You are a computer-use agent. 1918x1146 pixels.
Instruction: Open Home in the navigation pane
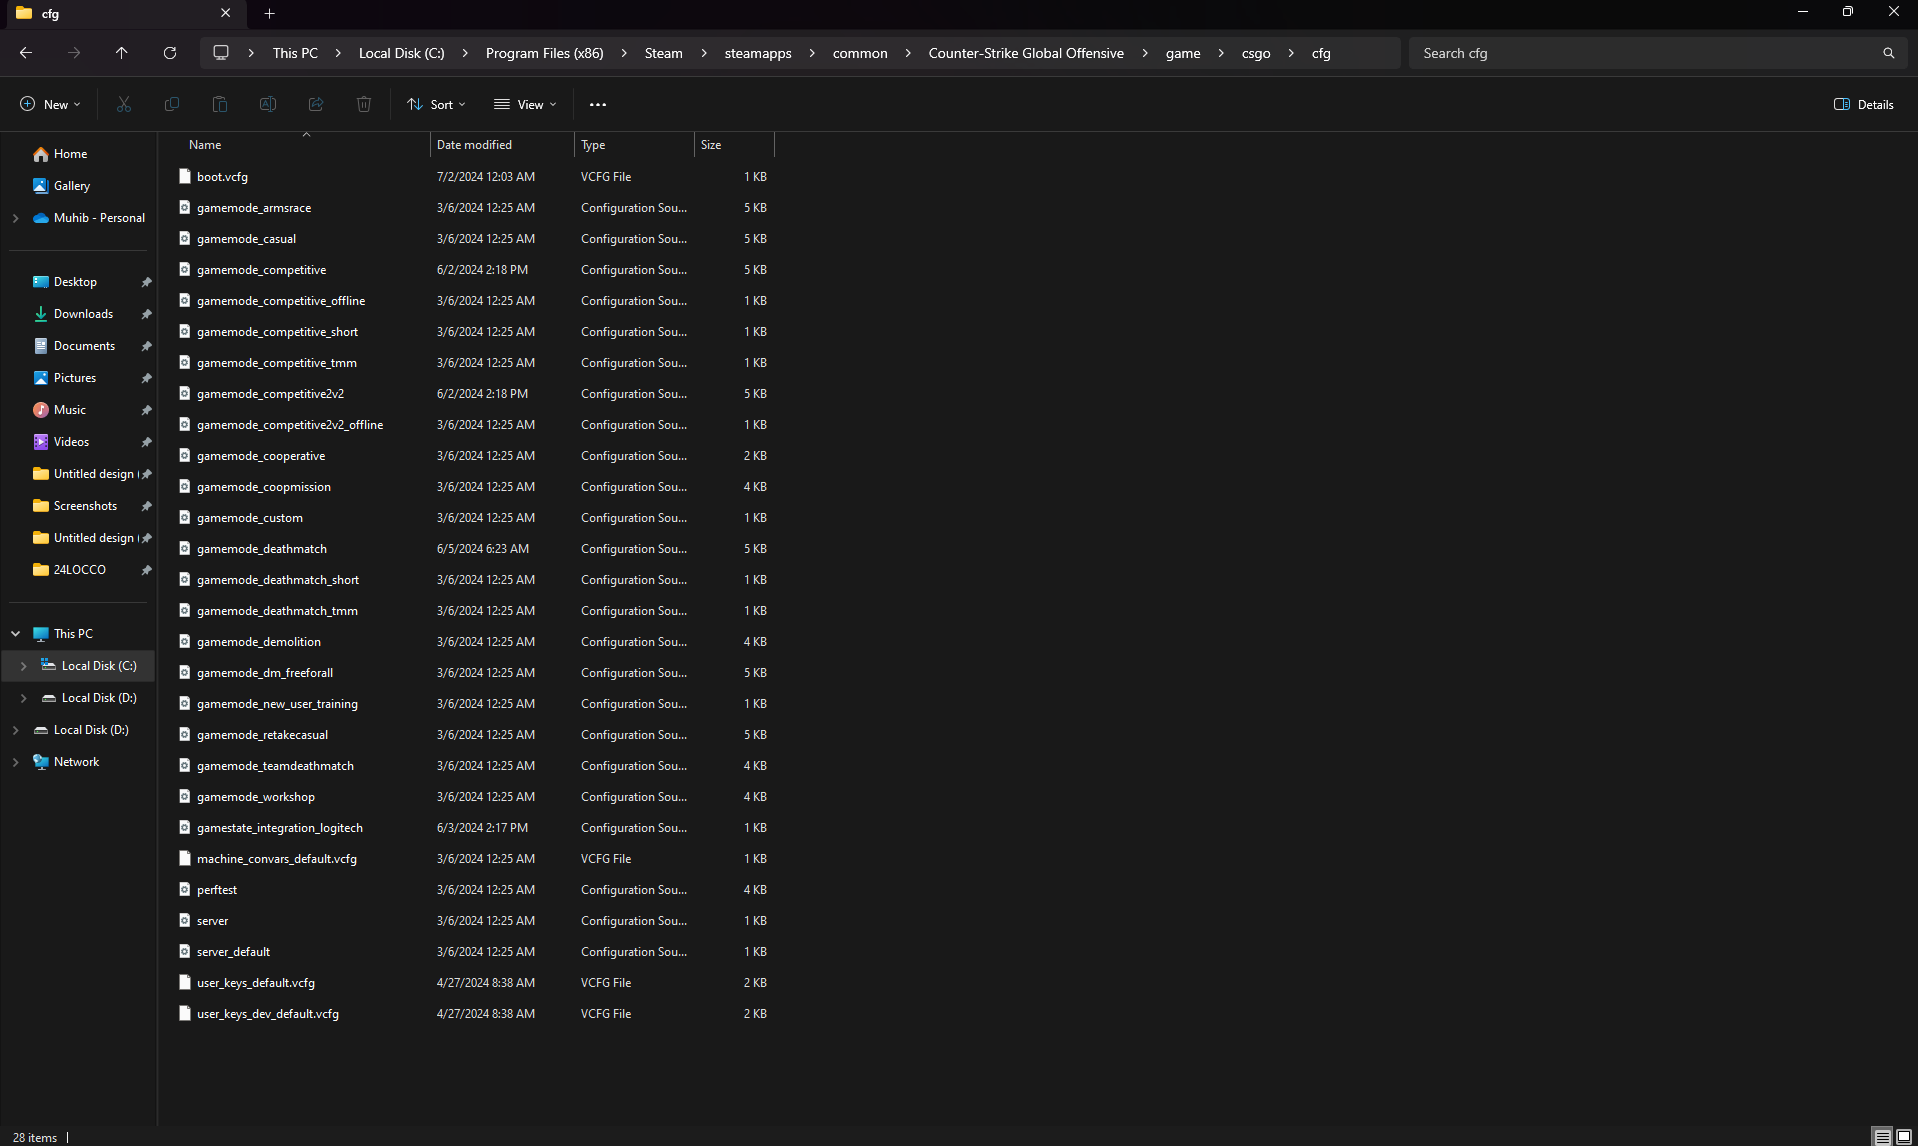tap(70, 154)
